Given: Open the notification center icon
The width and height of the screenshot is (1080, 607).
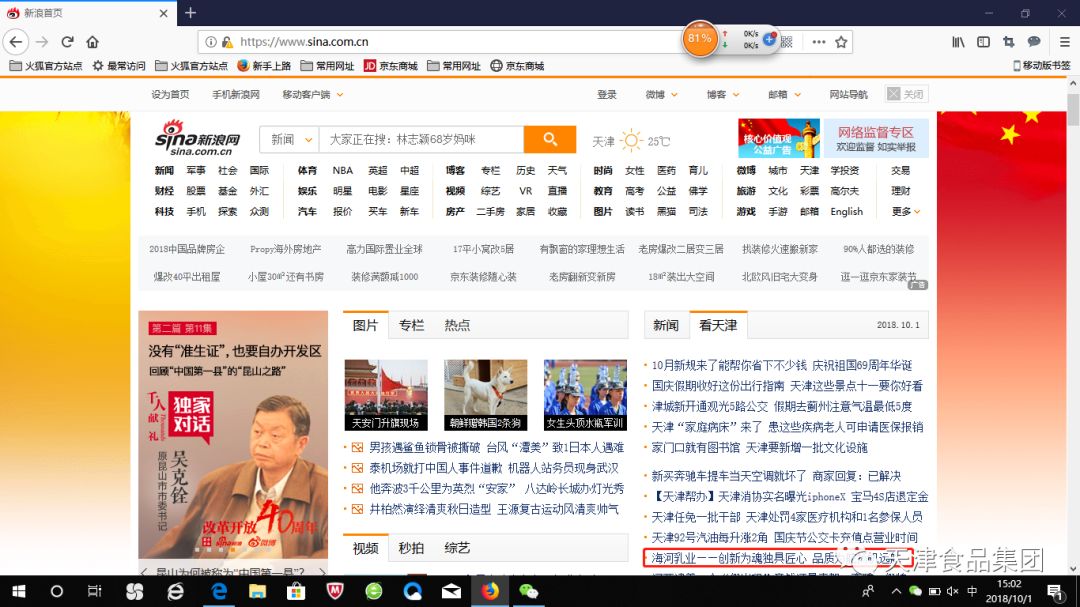Looking at the screenshot, I should click(x=1055, y=591).
